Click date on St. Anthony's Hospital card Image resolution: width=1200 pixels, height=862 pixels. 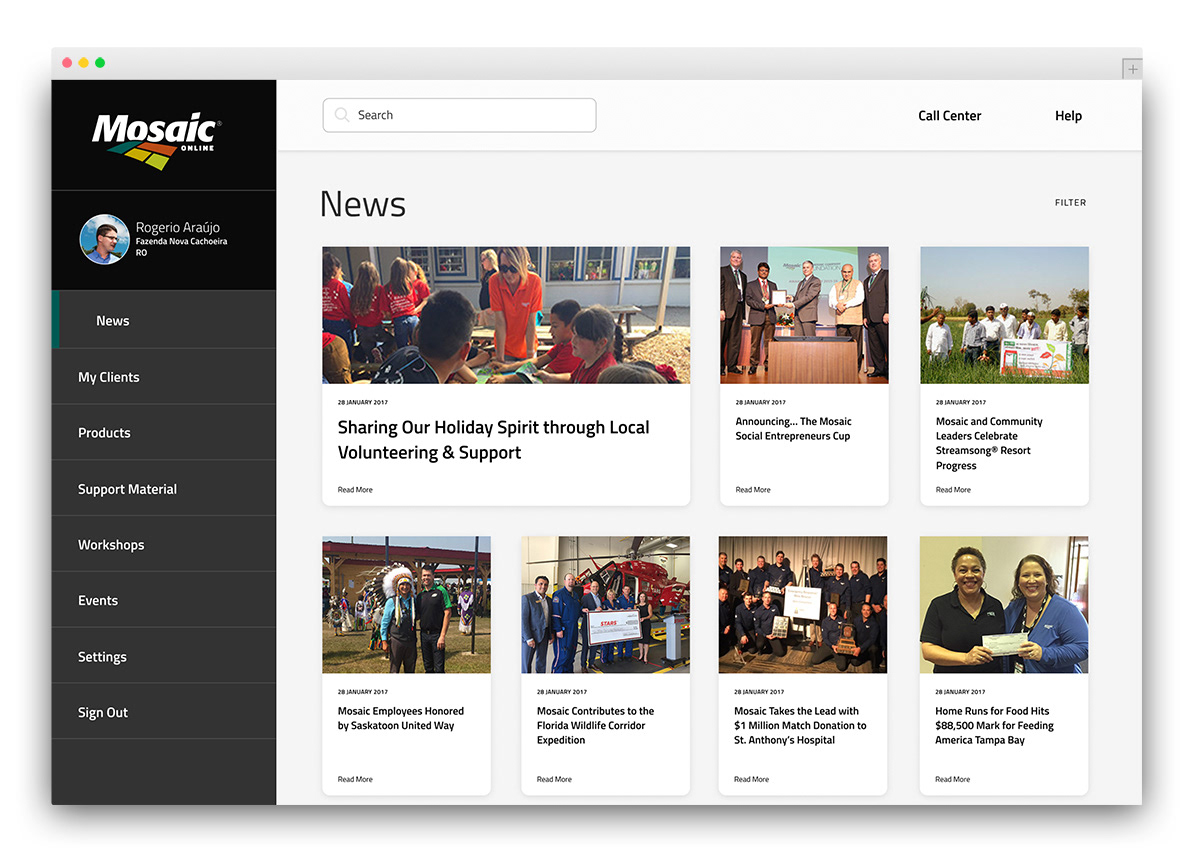[x=759, y=692]
